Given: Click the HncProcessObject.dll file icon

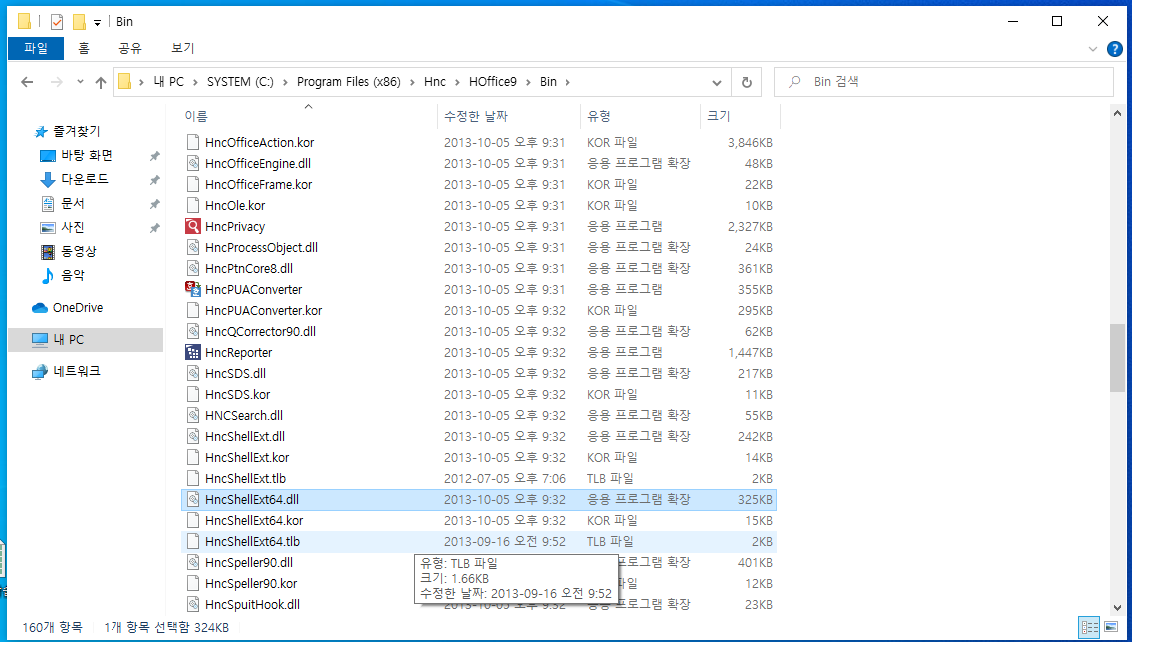Looking at the screenshot, I should coord(192,248).
